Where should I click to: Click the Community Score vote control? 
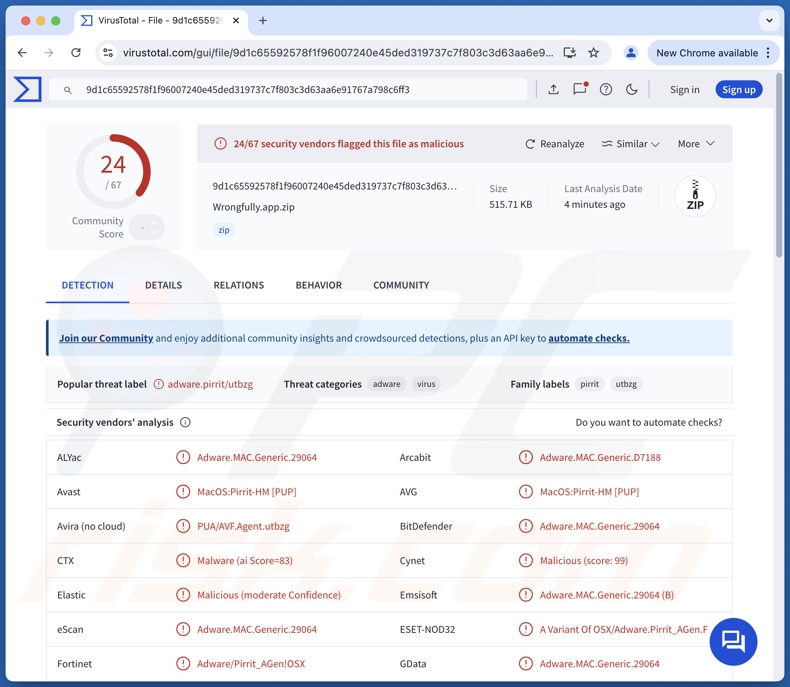(146, 227)
